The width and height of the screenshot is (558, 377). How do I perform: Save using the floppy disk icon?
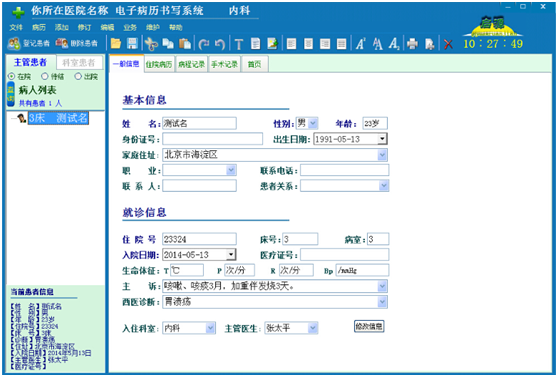pyautogui.click(x=132, y=44)
